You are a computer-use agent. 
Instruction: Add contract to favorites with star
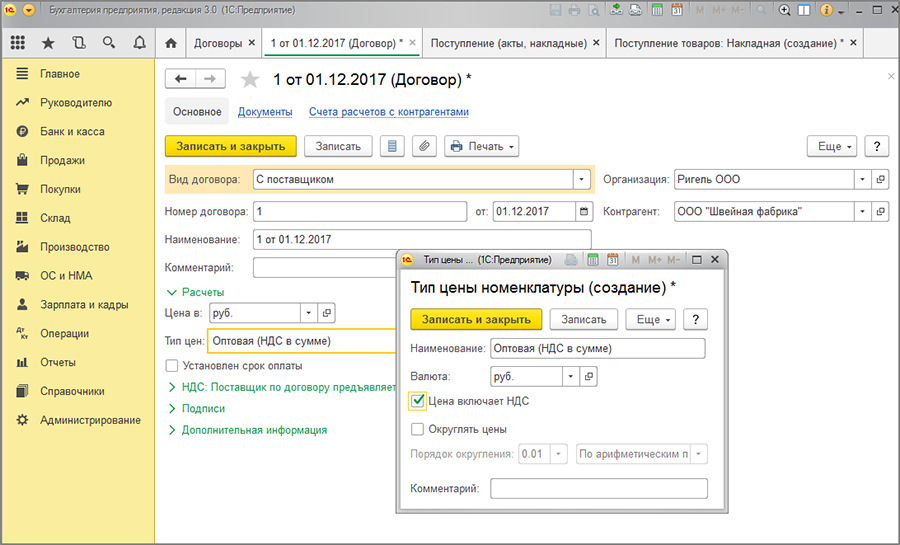click(249, 80)
